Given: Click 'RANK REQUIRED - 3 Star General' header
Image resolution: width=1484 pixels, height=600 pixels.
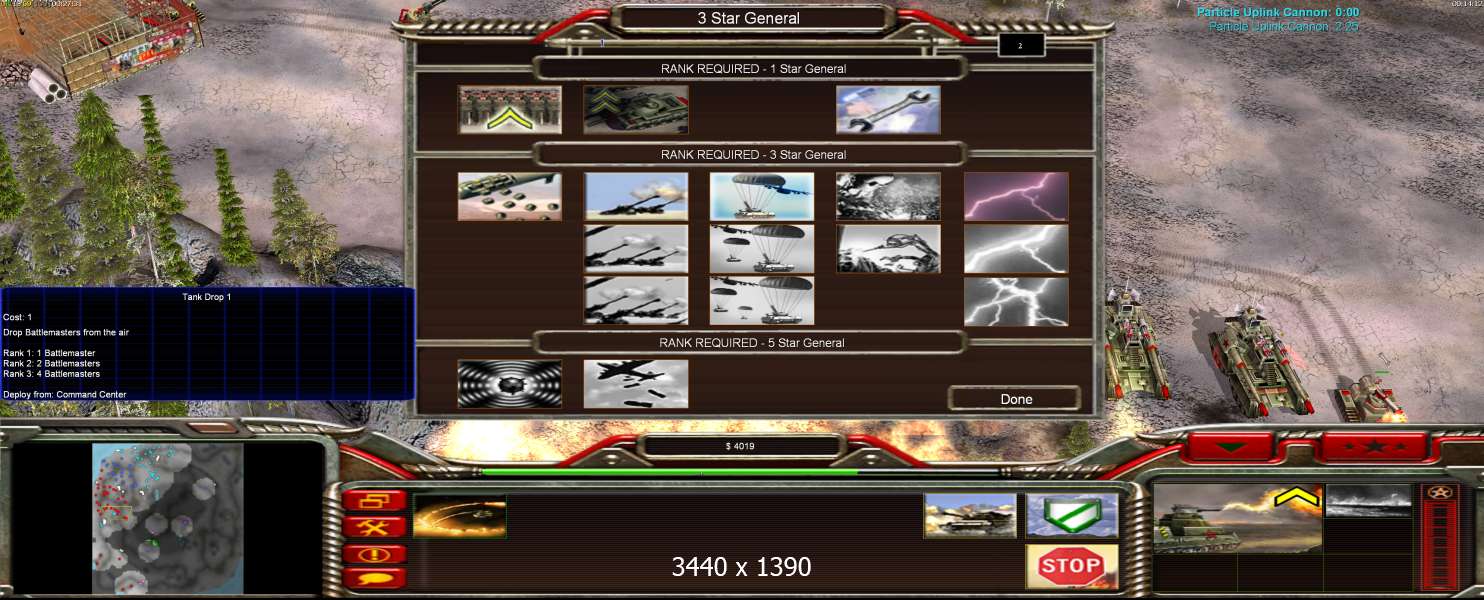Looking at the screenshot, I should (x=753, y=155).
